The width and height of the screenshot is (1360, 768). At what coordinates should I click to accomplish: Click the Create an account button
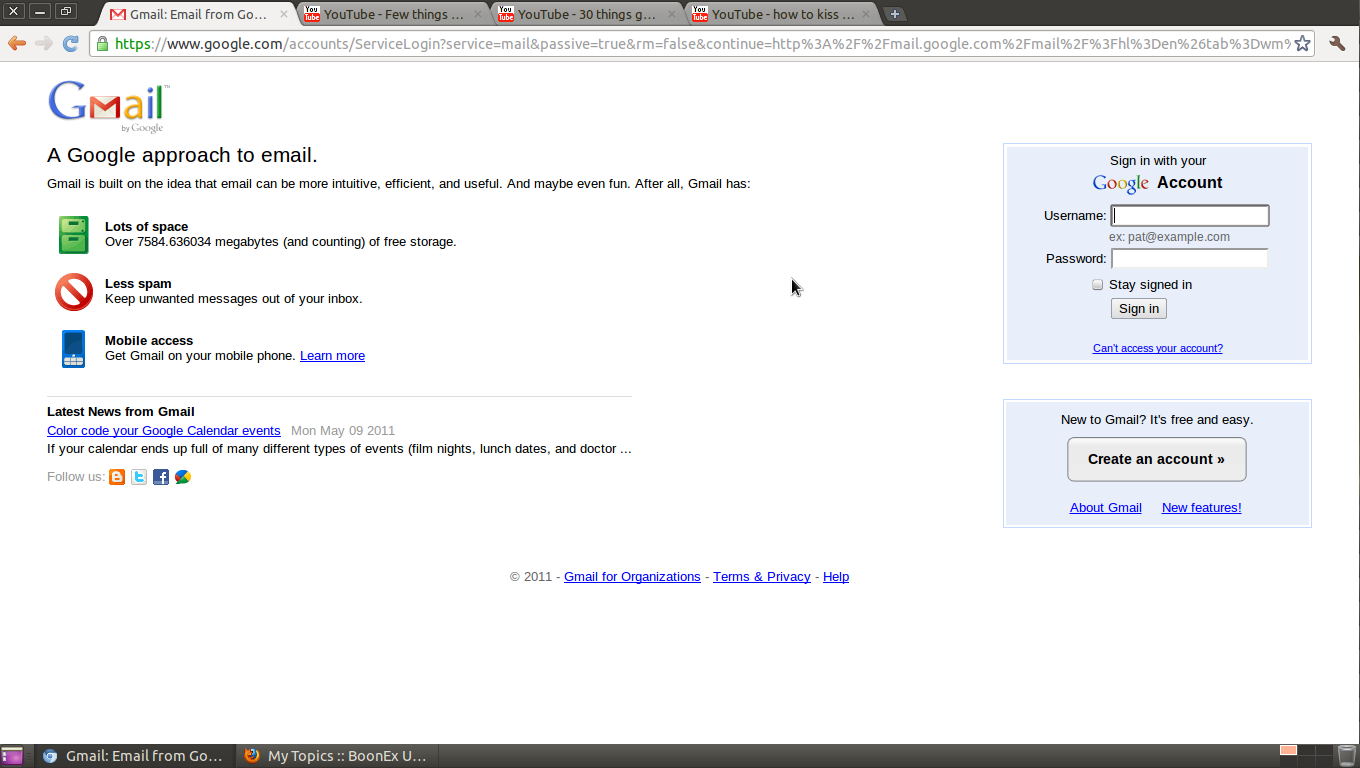click(1157, 459)
